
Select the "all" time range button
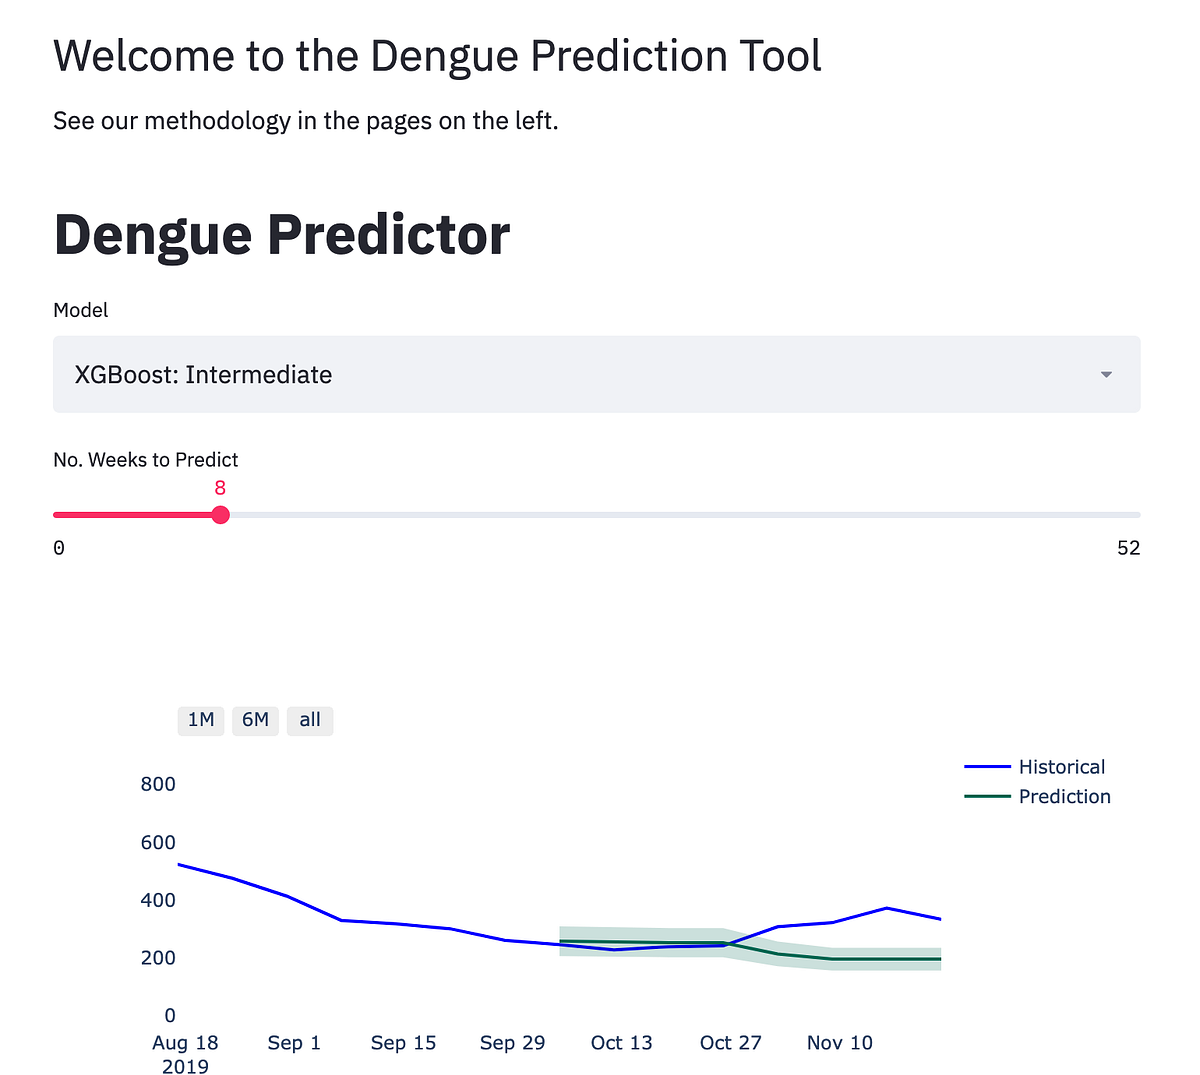(309, 720)
